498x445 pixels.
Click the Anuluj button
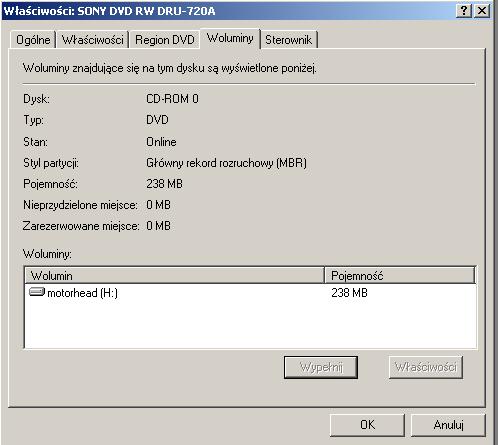448,425
